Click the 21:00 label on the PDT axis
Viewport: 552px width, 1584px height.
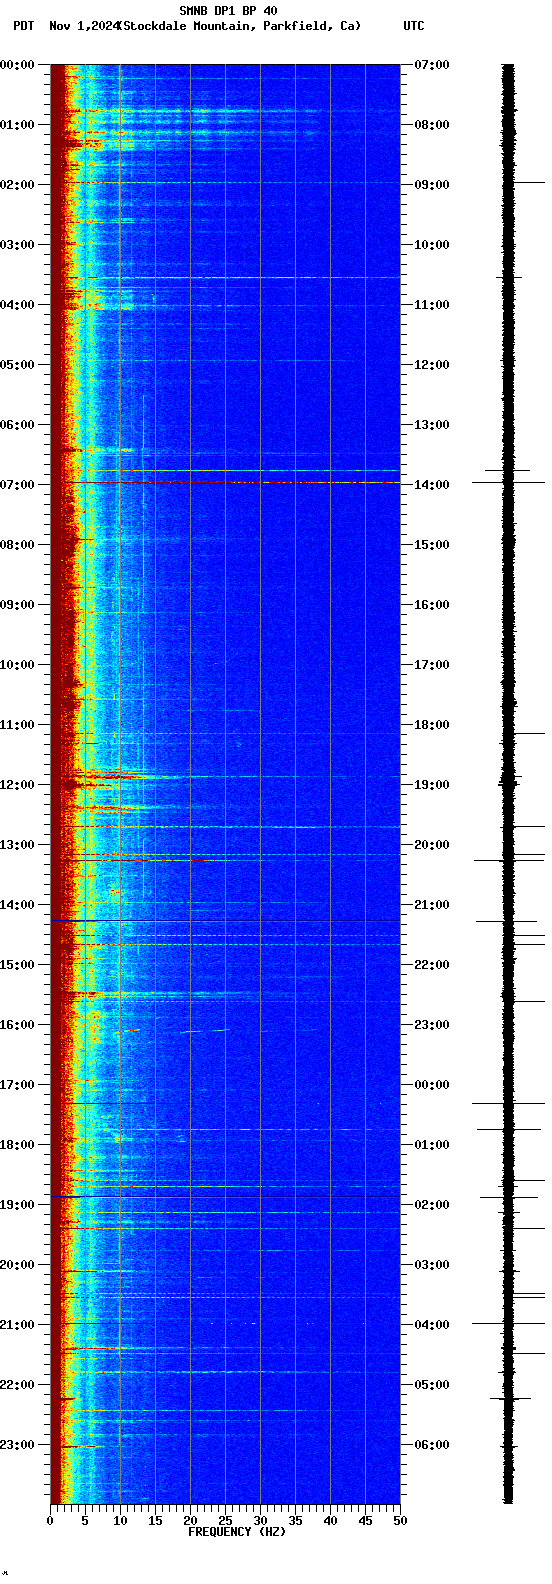[x=17, y=1325]
